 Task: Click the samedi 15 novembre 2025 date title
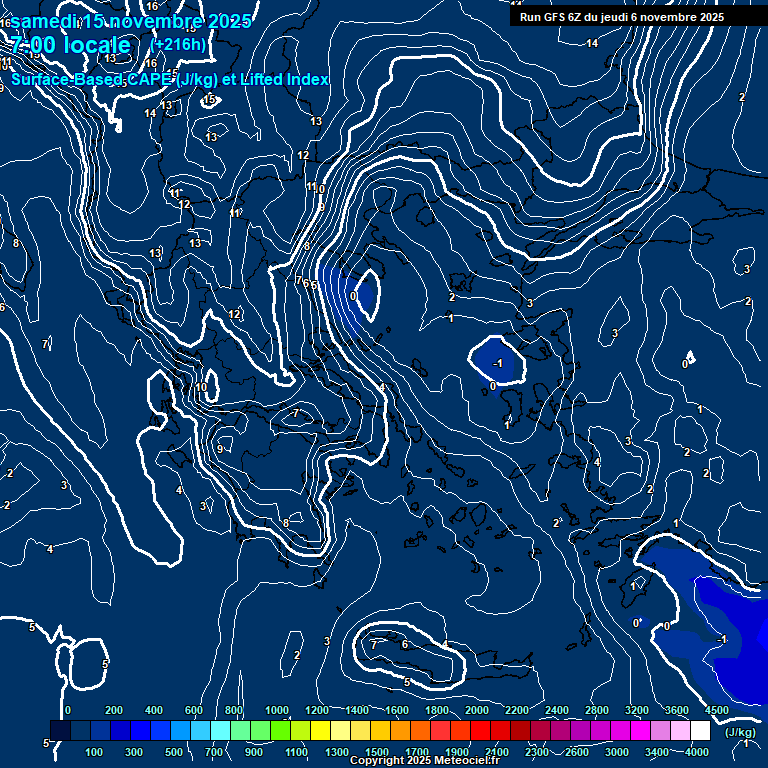[x=130, y=21]
